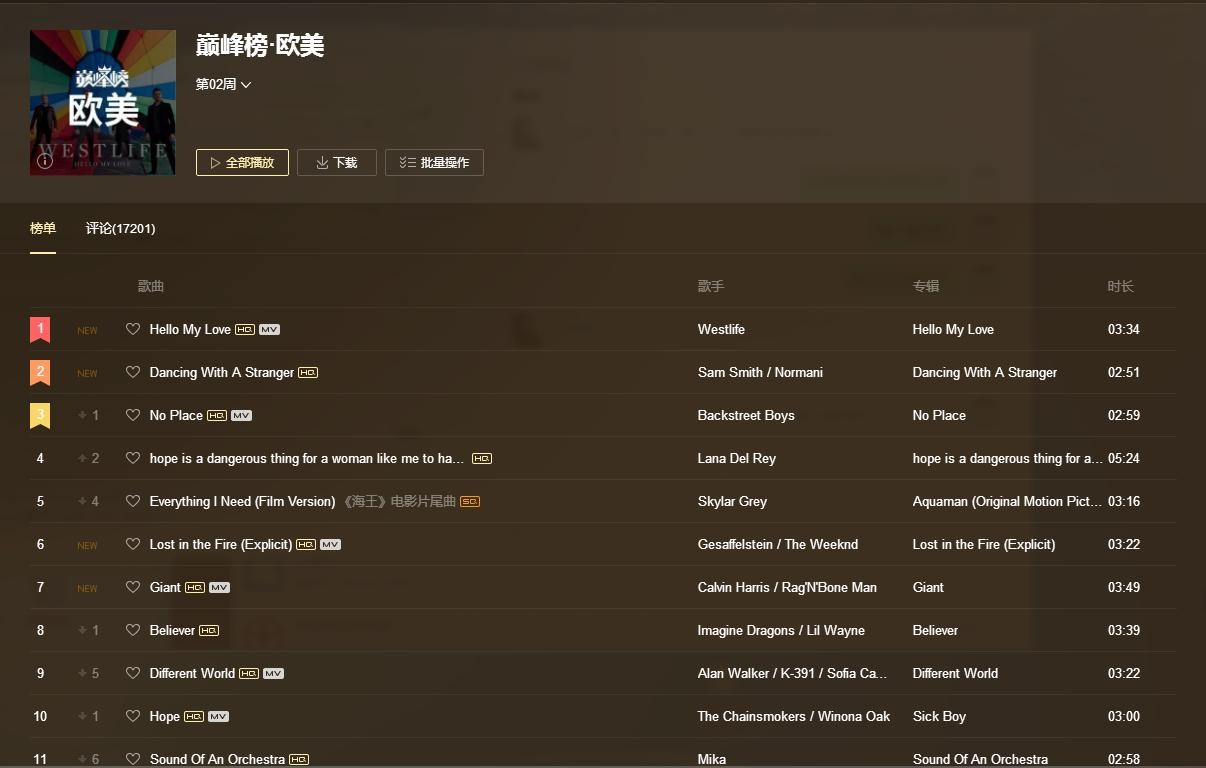The image size is (1206, 768).
Task: Open the 批量操作 batch operations menu
Action: (434, 163)
